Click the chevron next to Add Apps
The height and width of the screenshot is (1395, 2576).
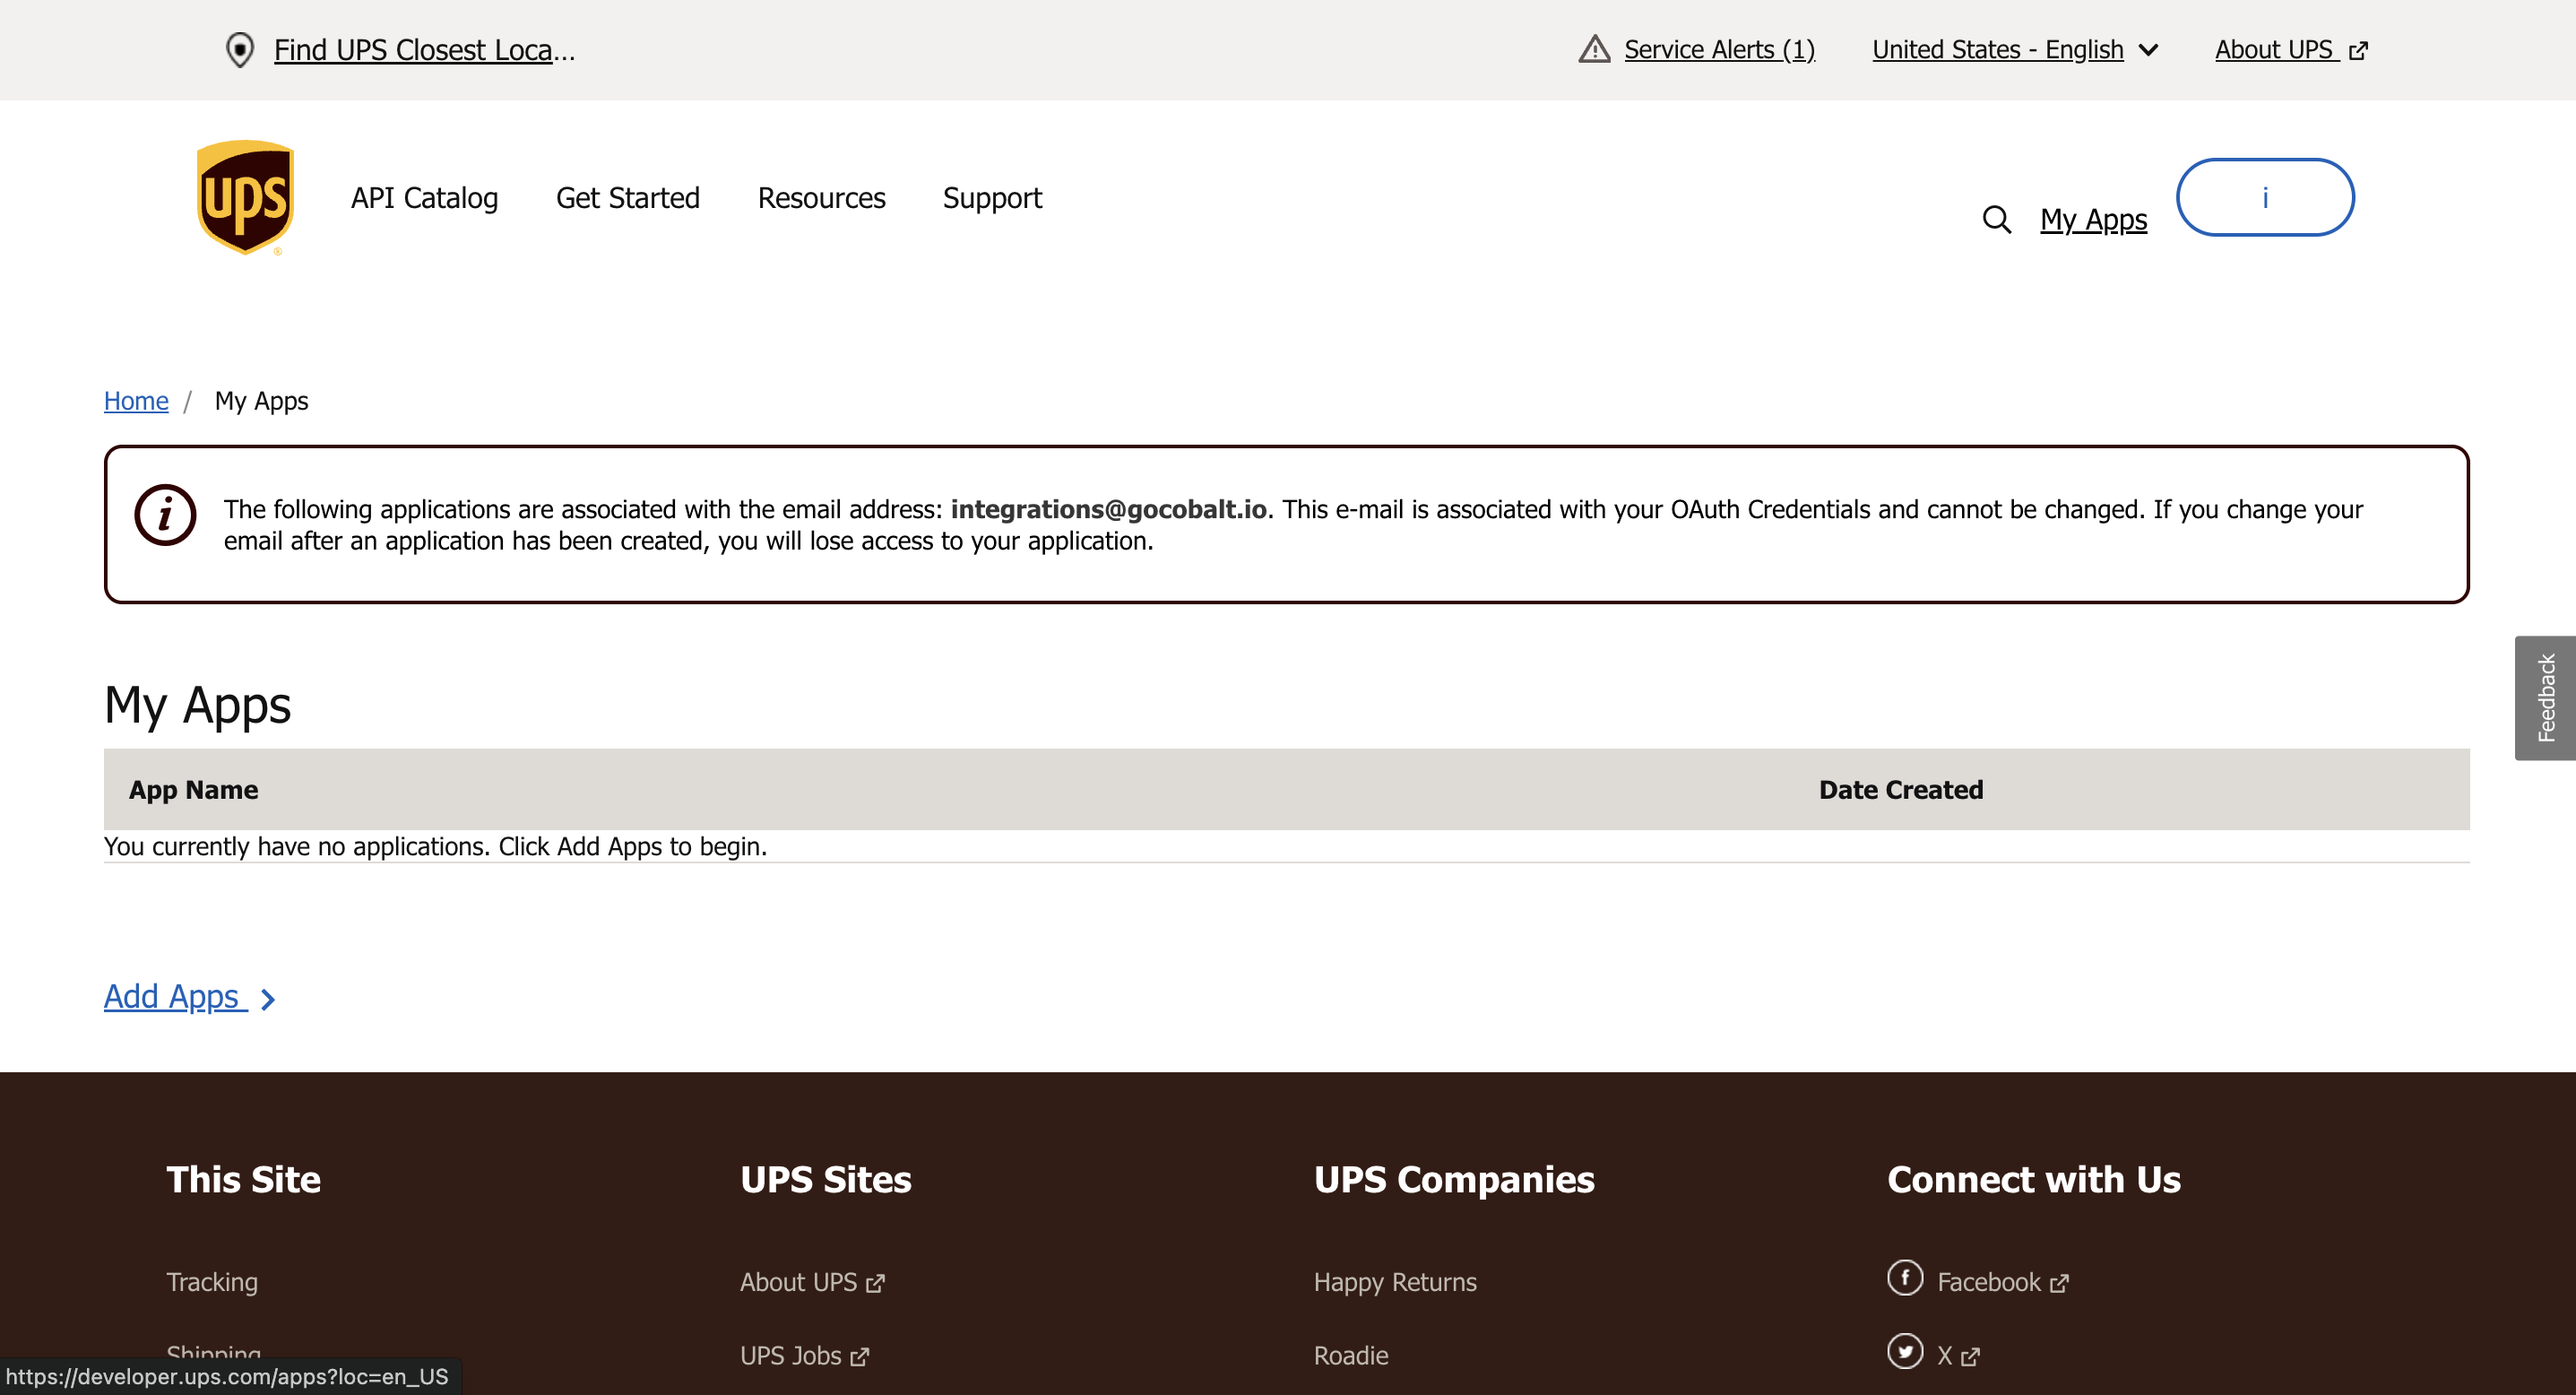(x=268, y=999)
